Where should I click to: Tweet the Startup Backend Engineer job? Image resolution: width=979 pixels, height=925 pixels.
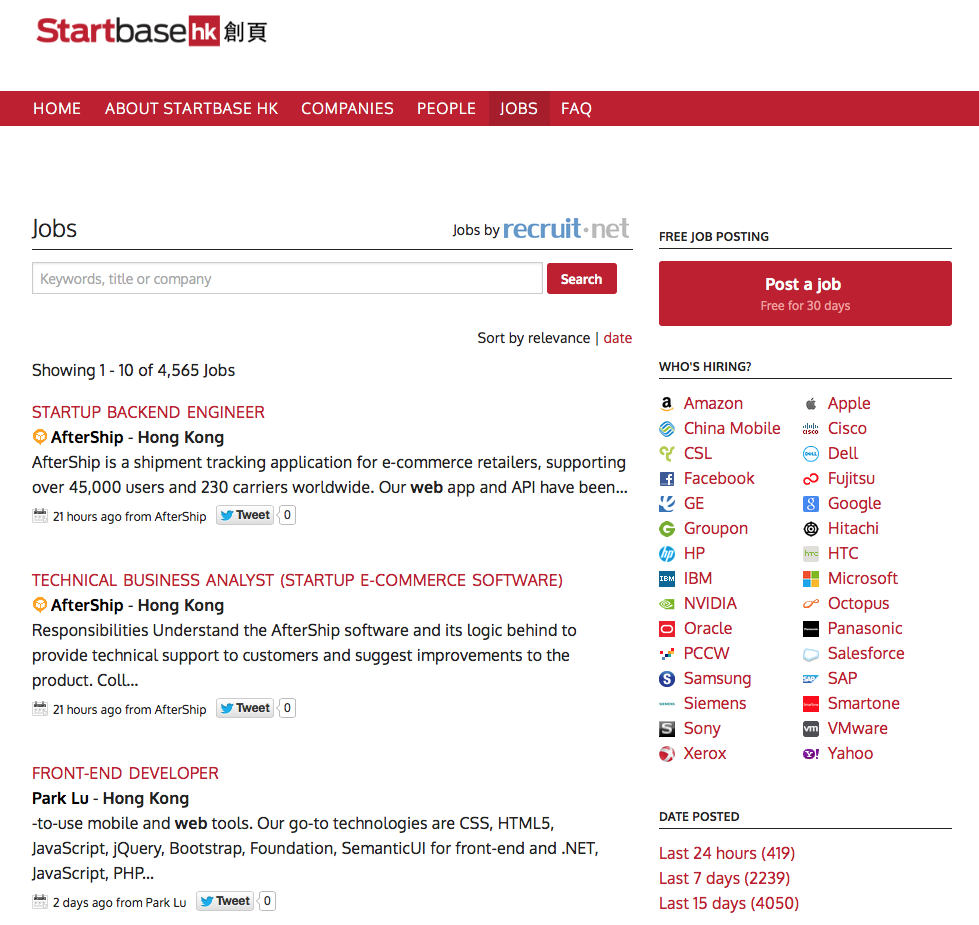[245, 516]
